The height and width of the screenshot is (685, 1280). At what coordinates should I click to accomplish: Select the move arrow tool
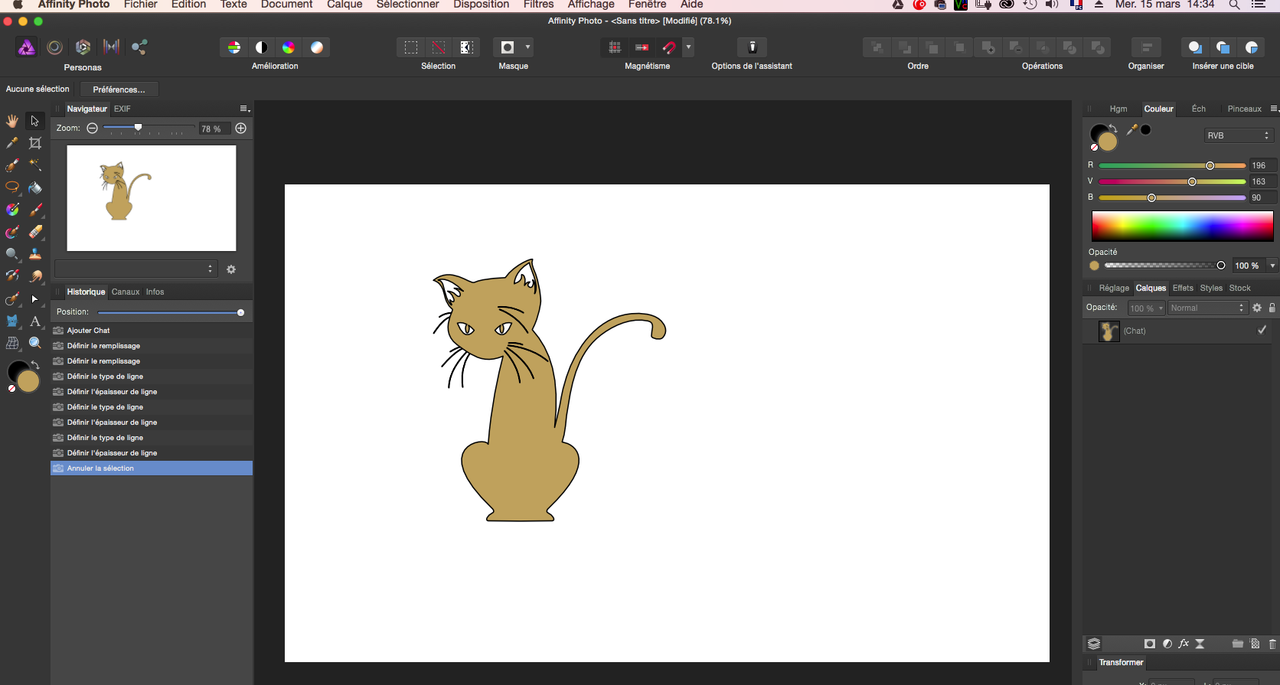point(35,121)
